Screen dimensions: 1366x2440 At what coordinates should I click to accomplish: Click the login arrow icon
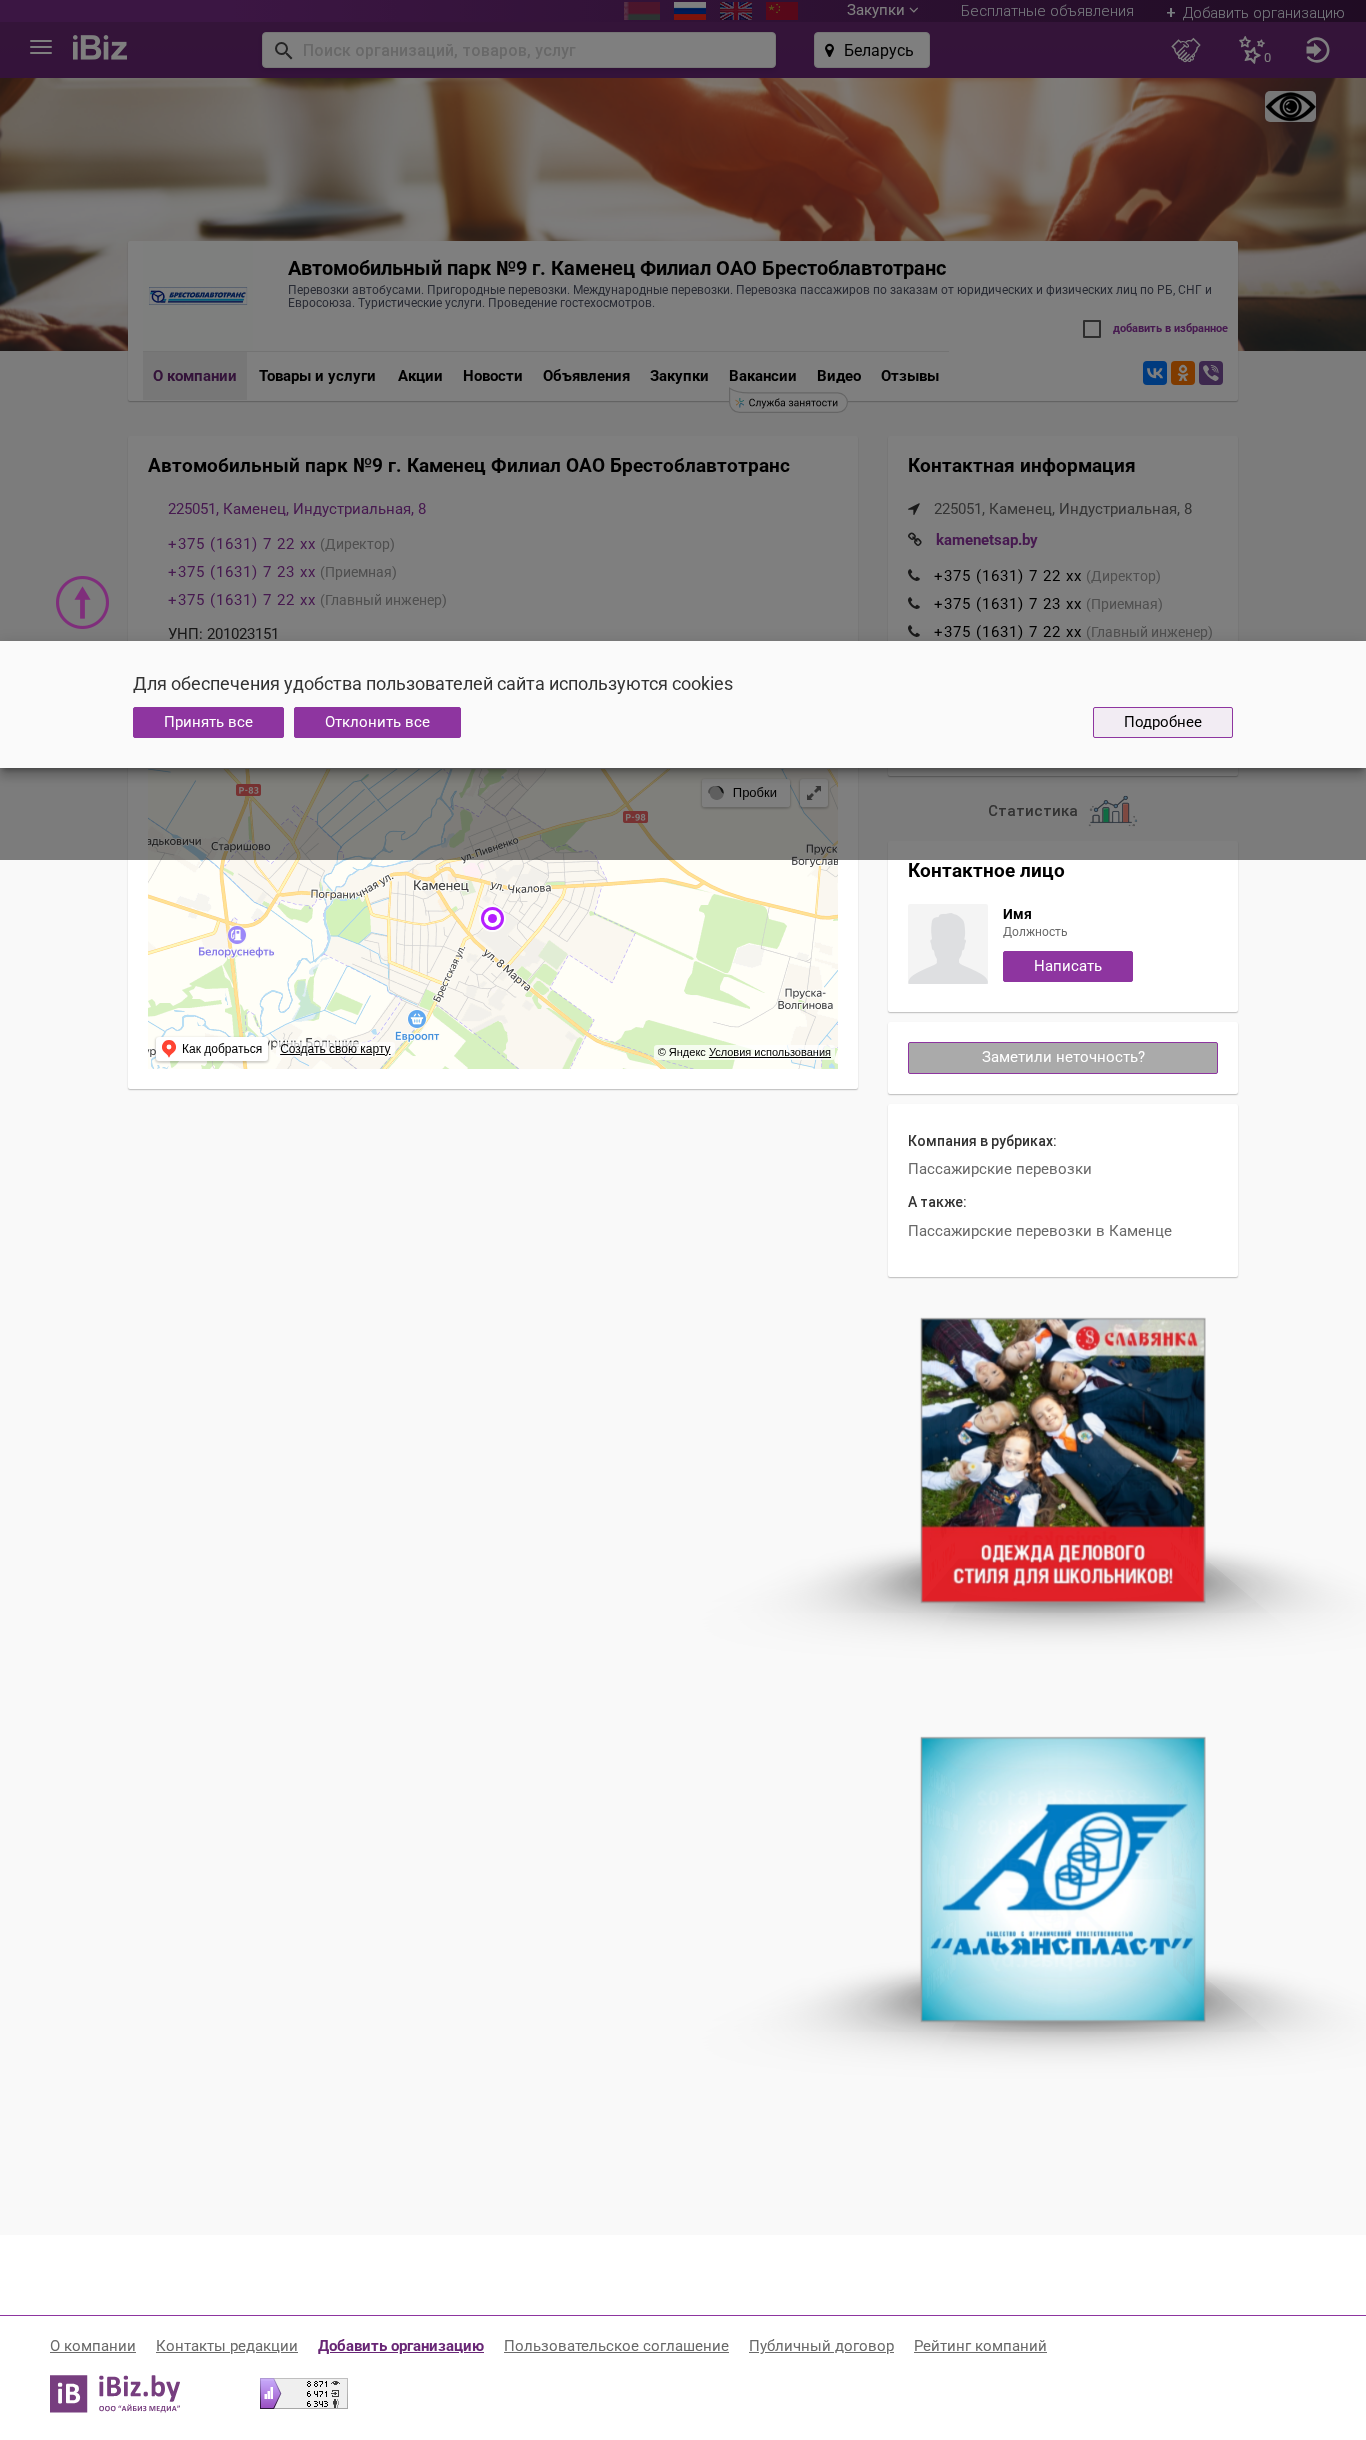1317,50
